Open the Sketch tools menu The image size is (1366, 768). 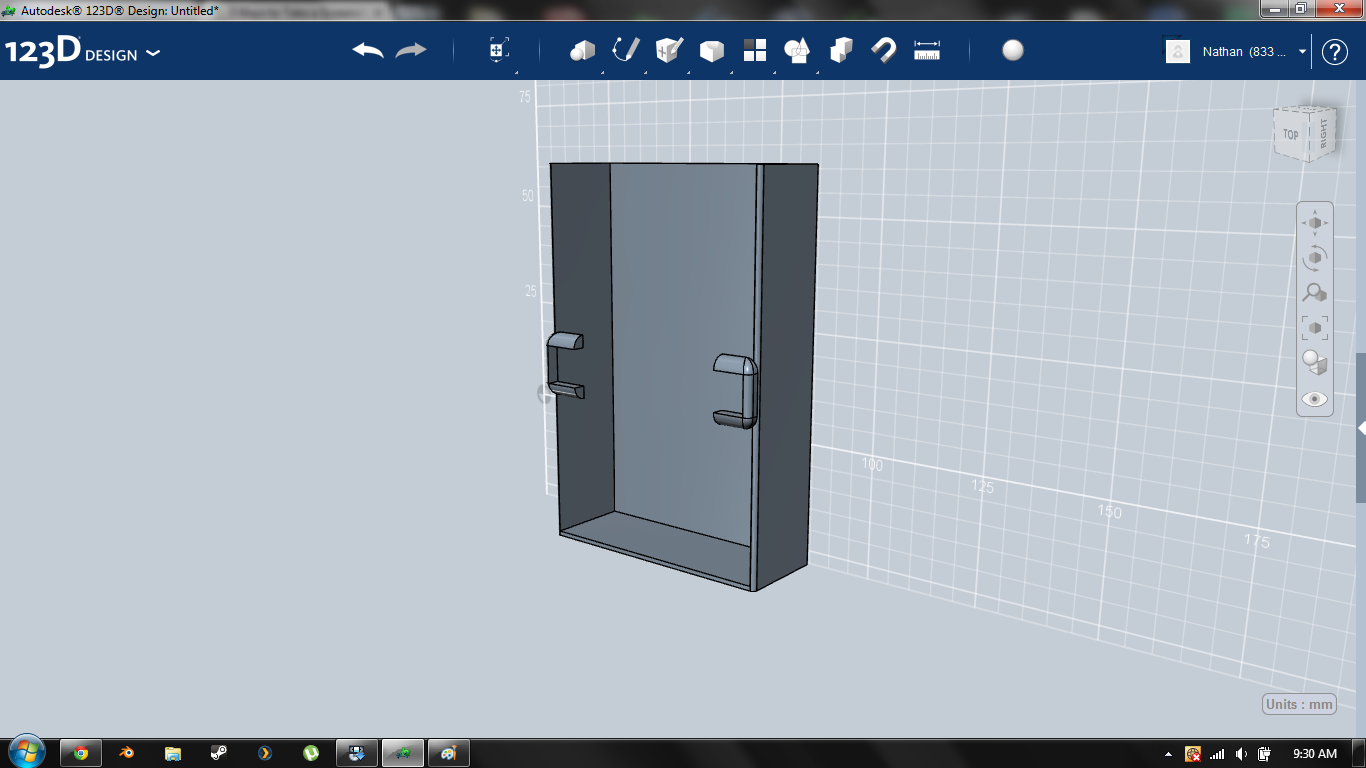pos(625,51)
